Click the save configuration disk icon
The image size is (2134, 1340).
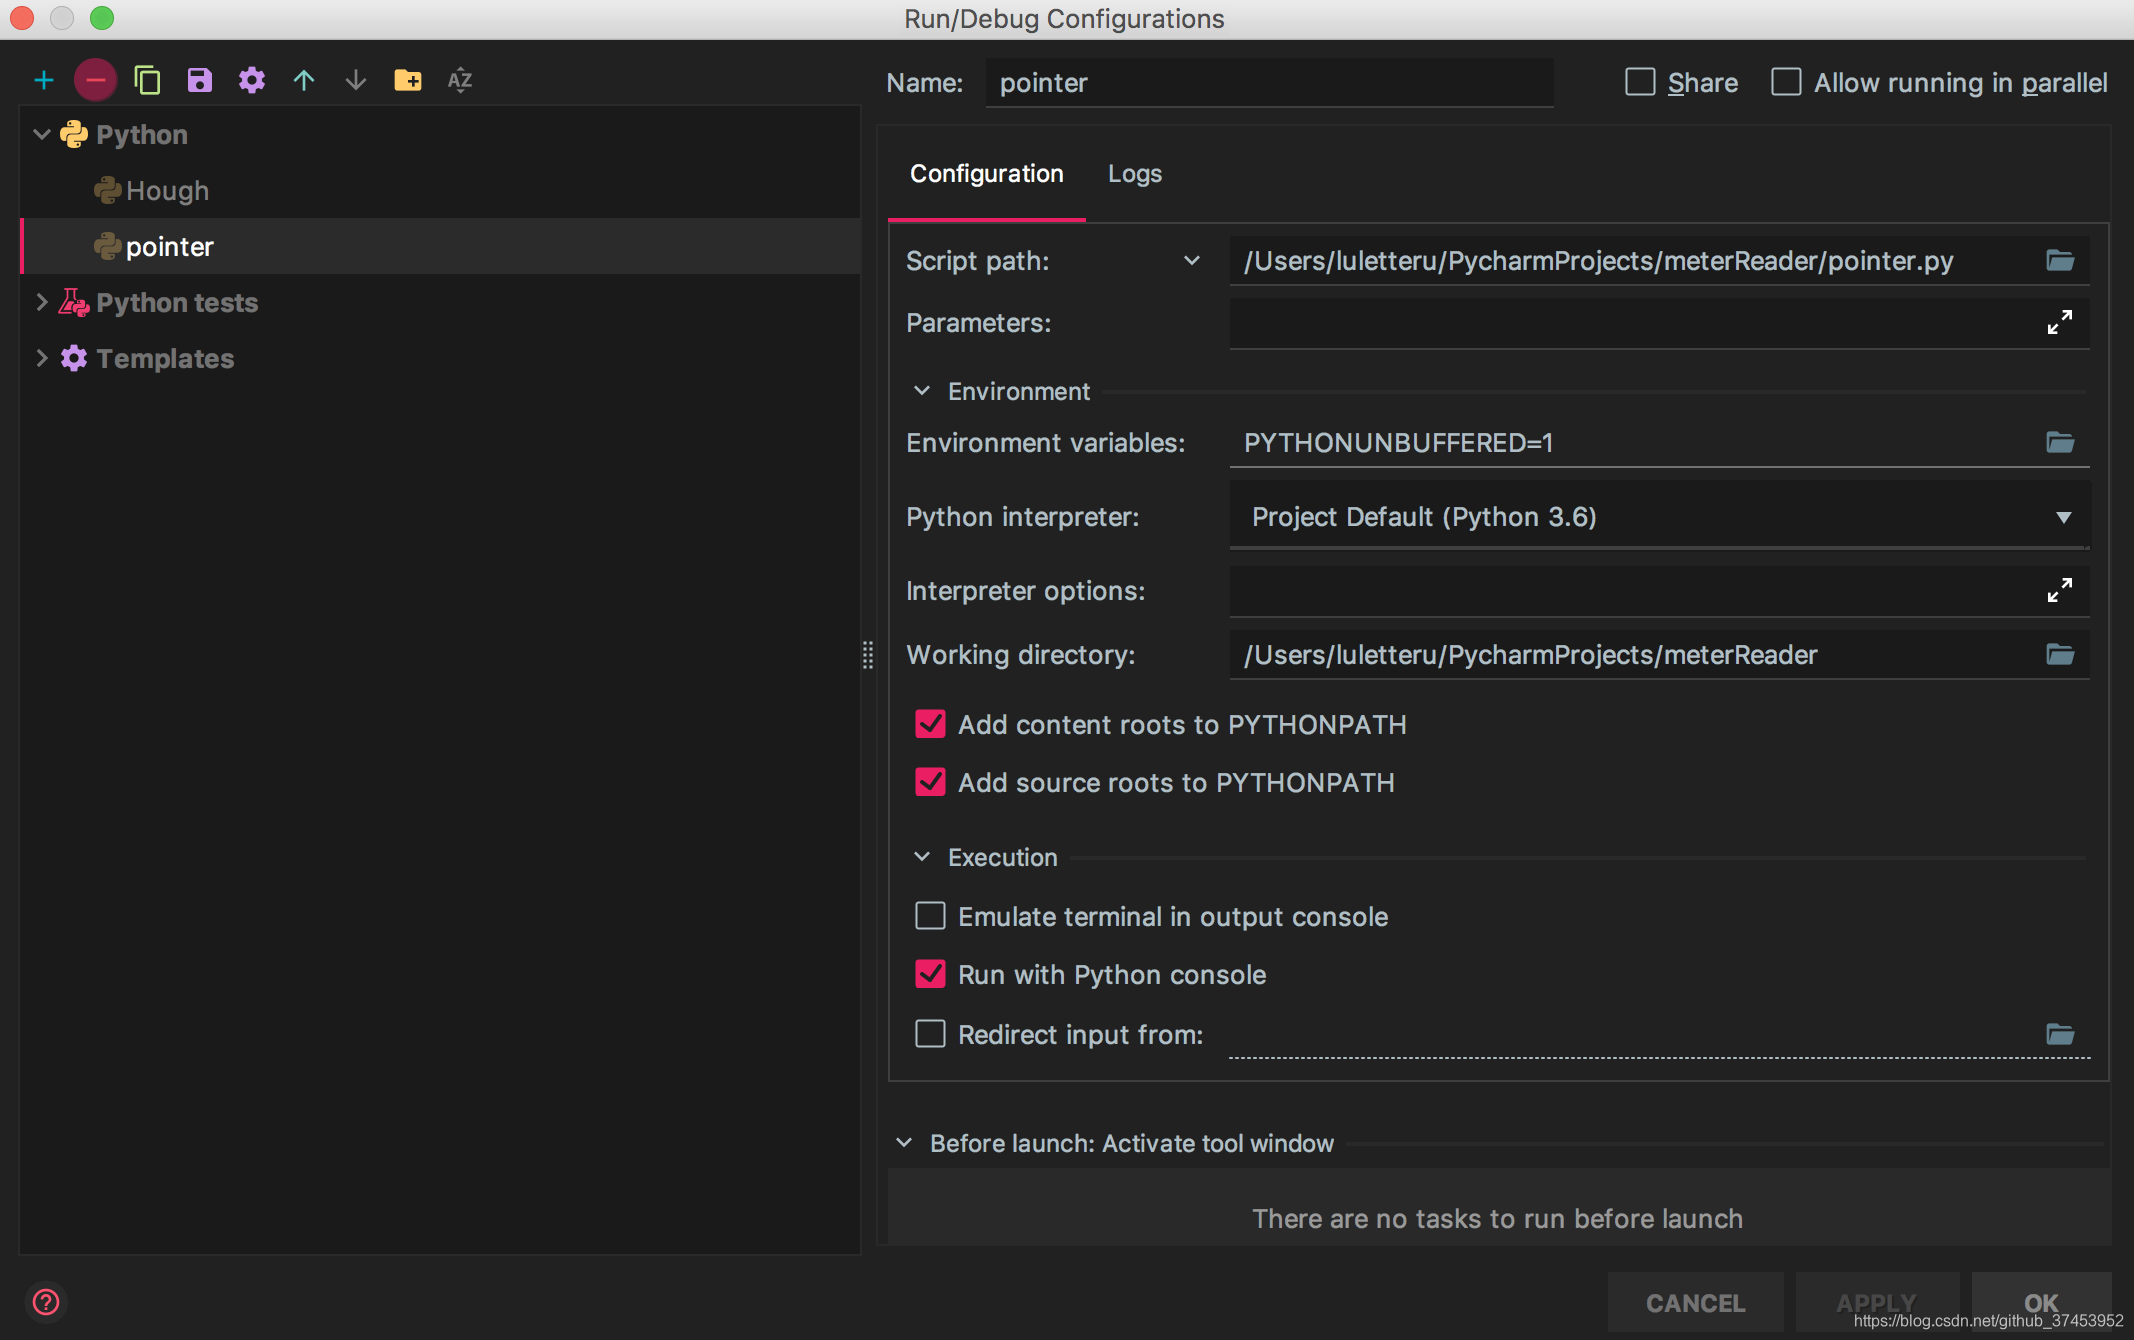click(200, 80)
